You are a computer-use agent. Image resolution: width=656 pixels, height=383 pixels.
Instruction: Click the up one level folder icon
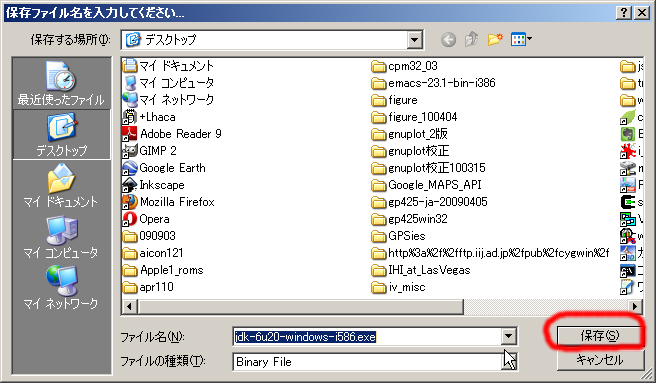(472, 40)
